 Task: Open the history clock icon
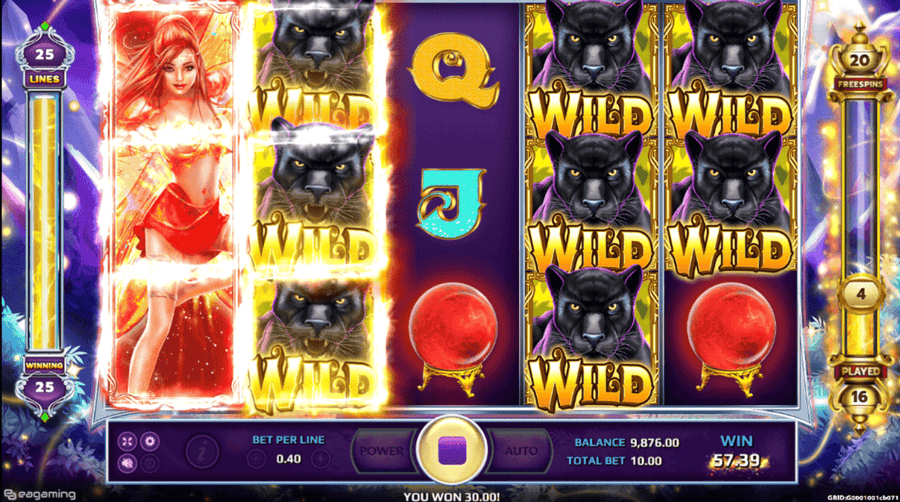pyautogui.click(x=150, y=463)
